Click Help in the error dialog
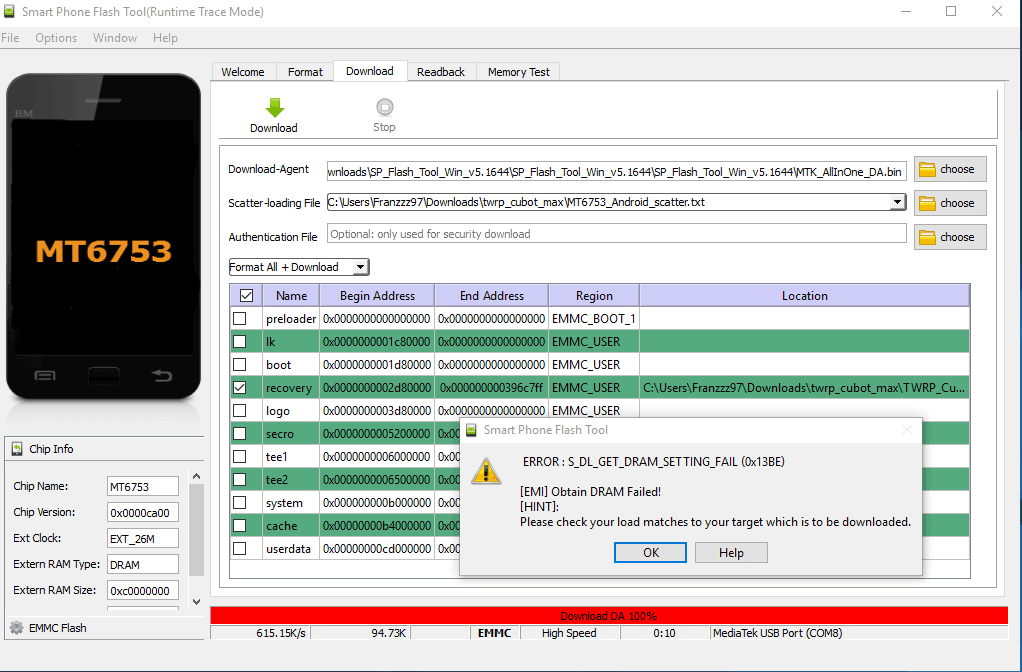Screen dimensions: 1022x672 click(731, 553)
